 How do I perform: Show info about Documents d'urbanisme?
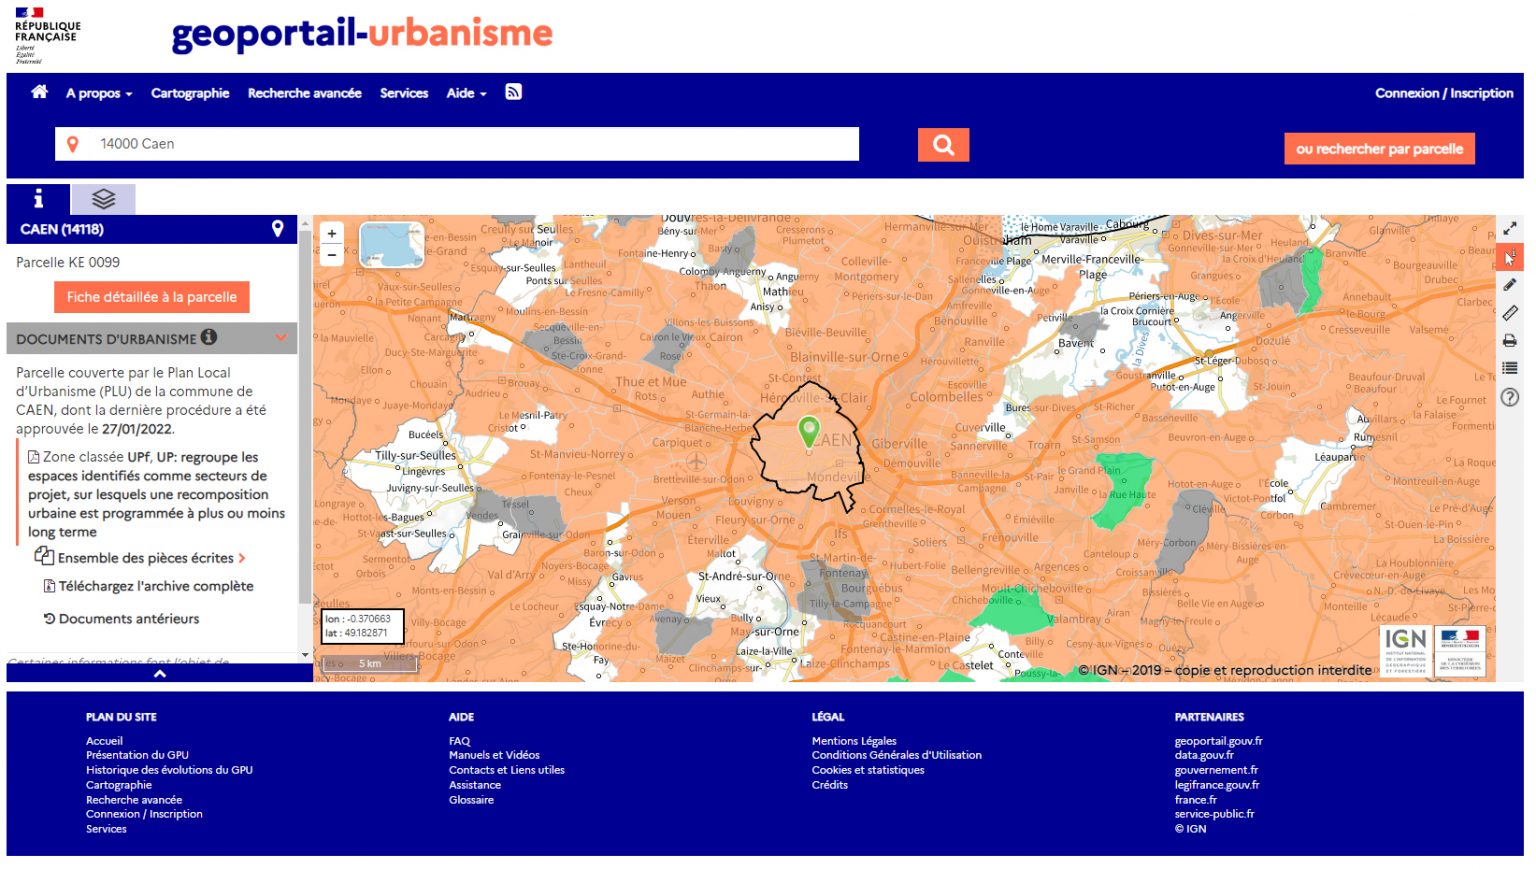pos(208,337)
